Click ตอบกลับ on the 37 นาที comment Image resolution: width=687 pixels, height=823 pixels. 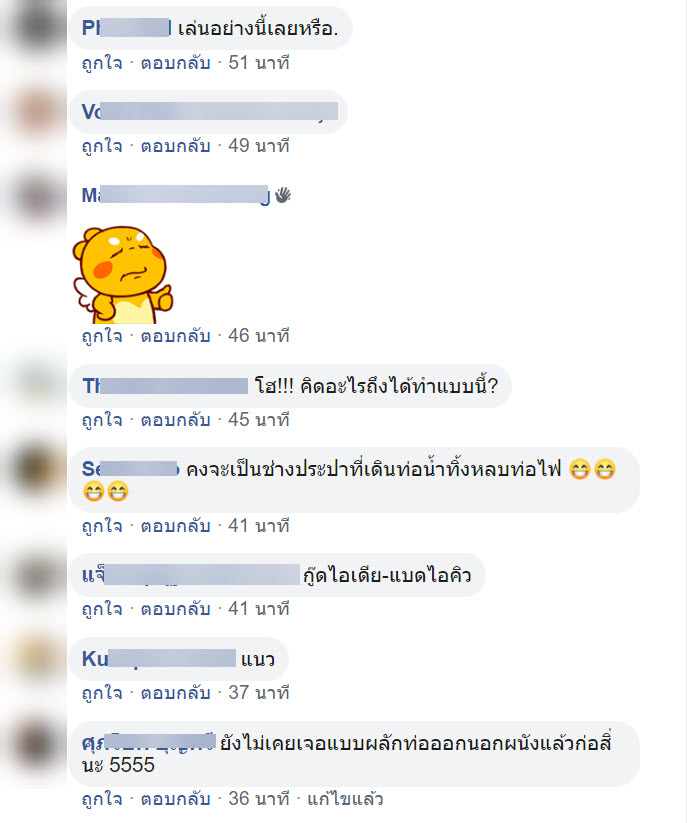[x=175, y=693]
